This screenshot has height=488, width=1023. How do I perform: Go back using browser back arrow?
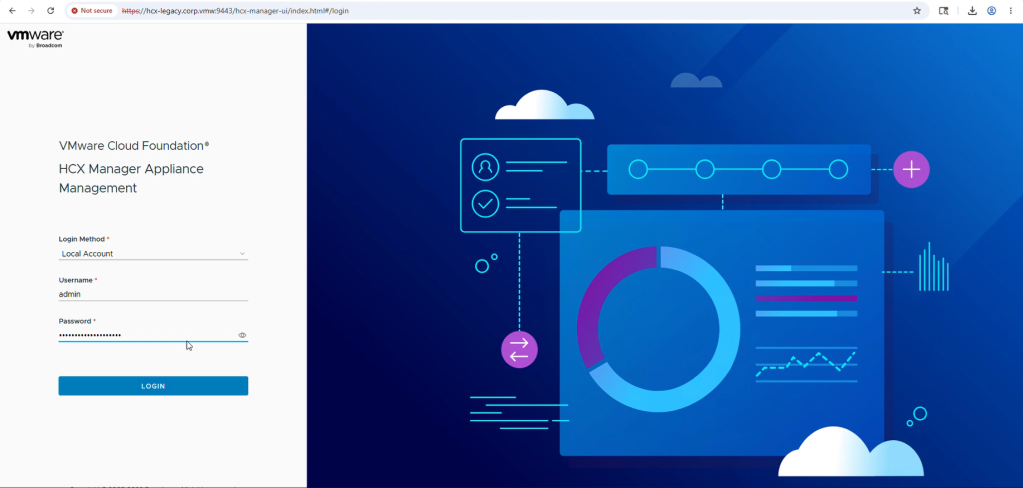12,10
